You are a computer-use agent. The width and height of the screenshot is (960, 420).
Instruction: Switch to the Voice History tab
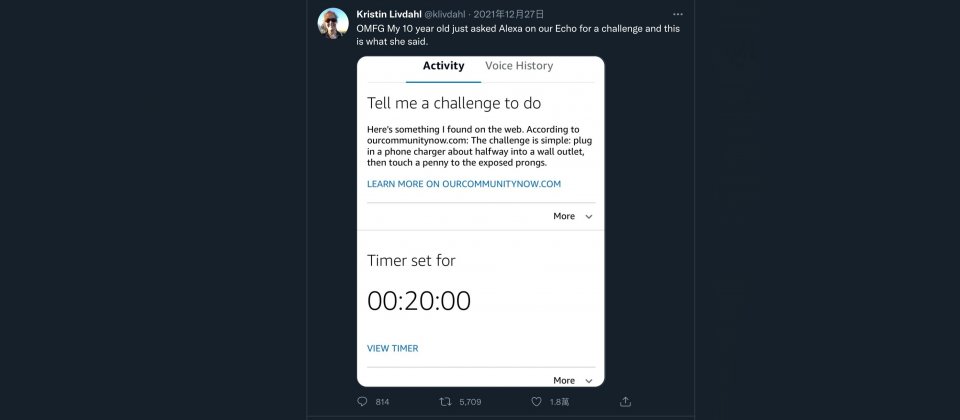519,66
